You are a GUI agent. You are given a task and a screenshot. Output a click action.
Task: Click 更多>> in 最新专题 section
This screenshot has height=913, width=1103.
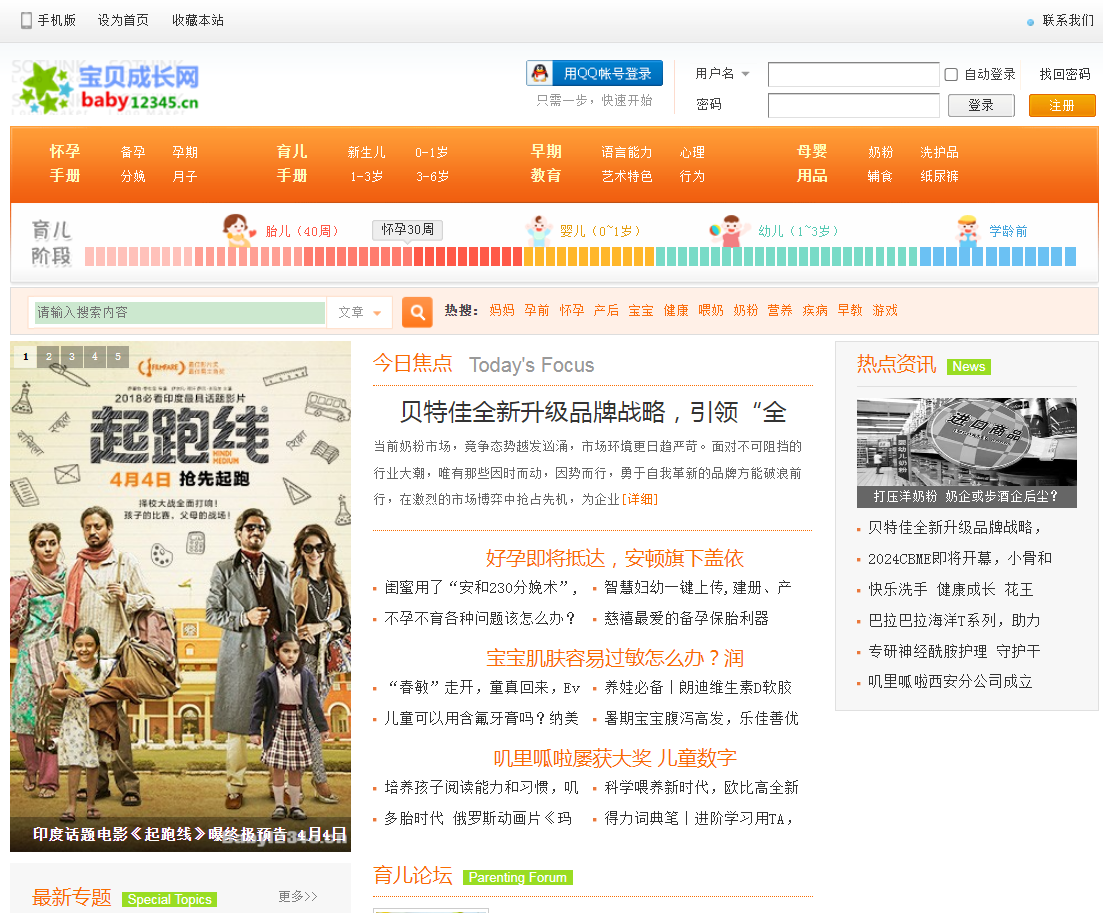(298, 896)
